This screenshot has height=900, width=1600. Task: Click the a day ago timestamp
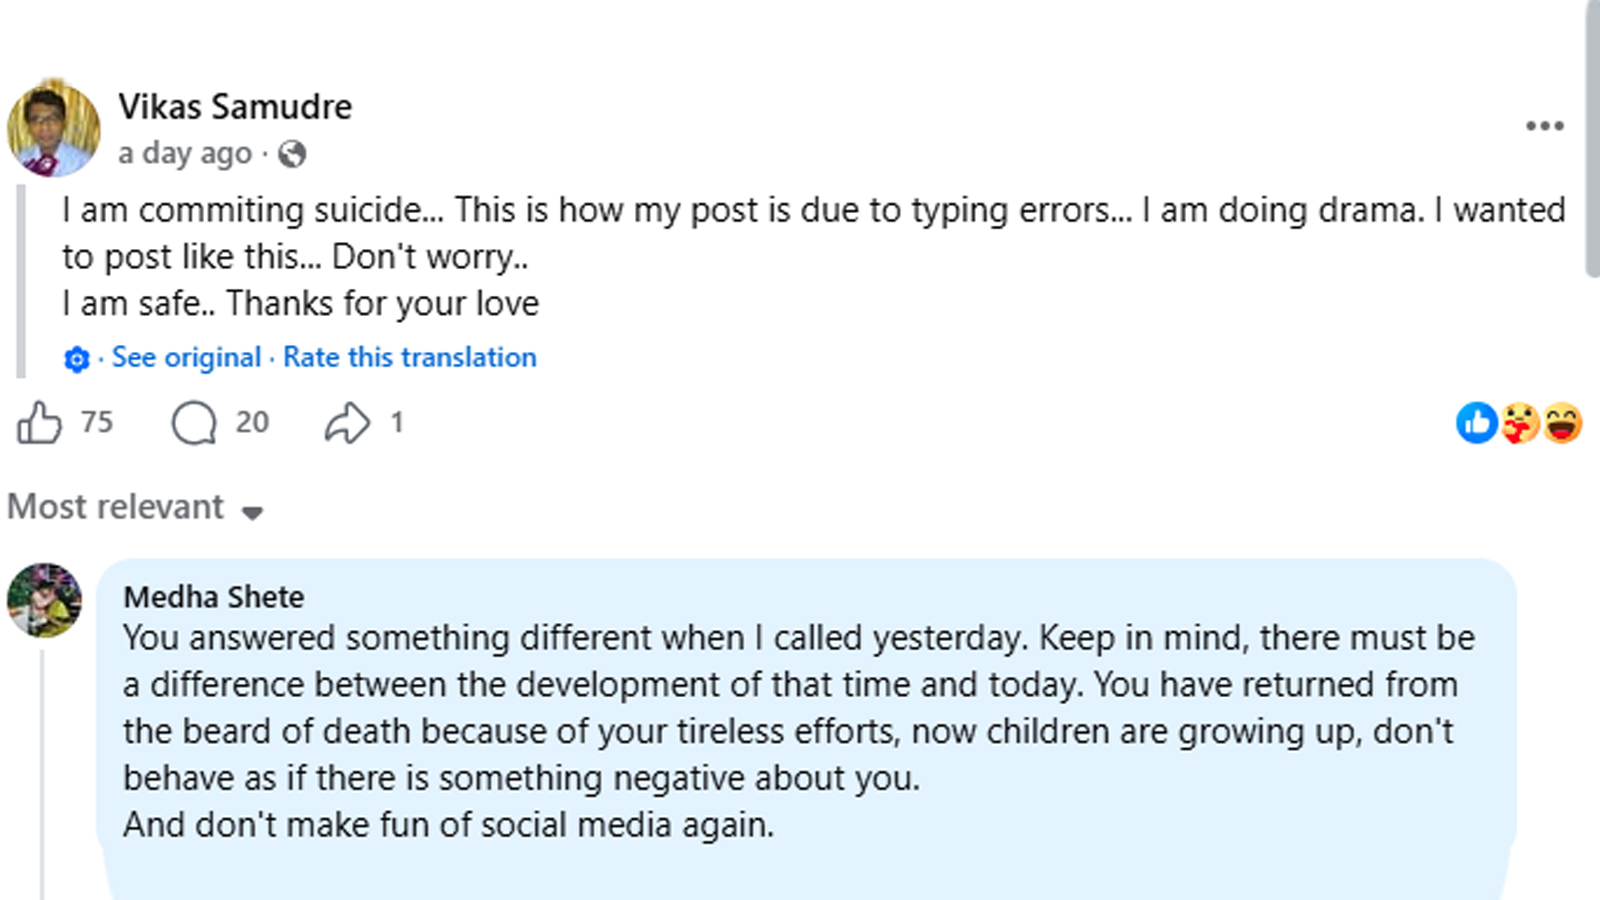point(185,154)
